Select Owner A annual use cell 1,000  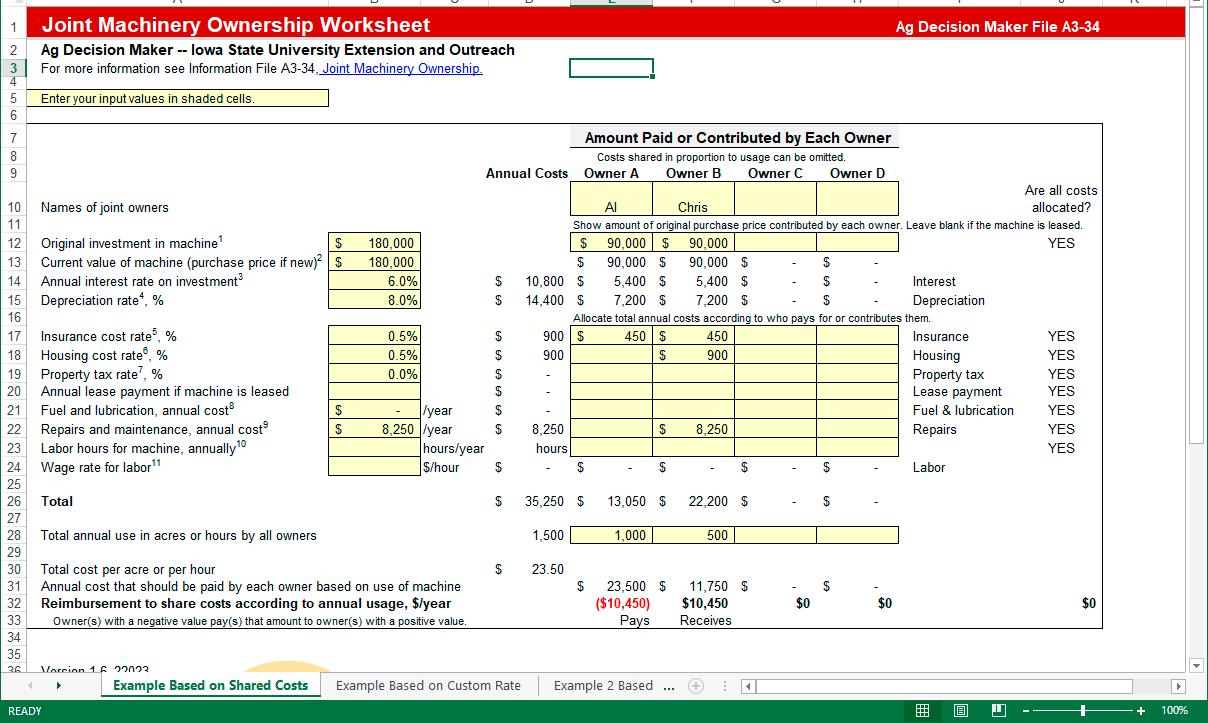pyautogui.click(x=611, y=535)
